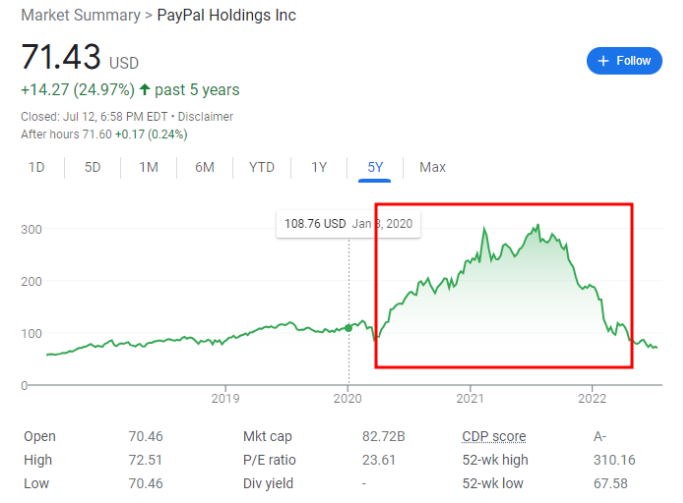Select the 5Y range tab
683x503 pixels.
pos(376,167)
